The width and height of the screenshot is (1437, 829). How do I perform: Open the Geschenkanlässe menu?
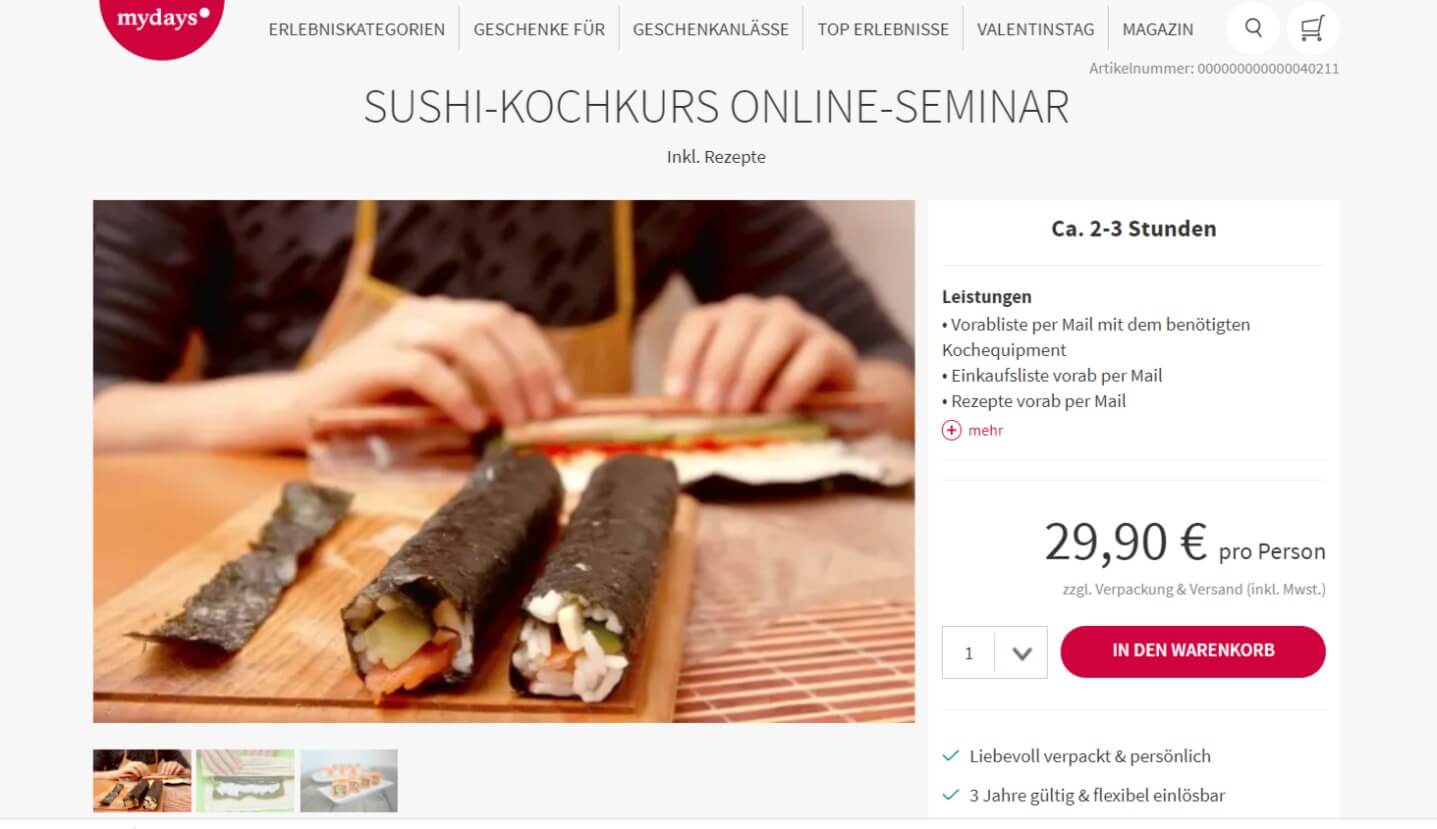(711, 29)
